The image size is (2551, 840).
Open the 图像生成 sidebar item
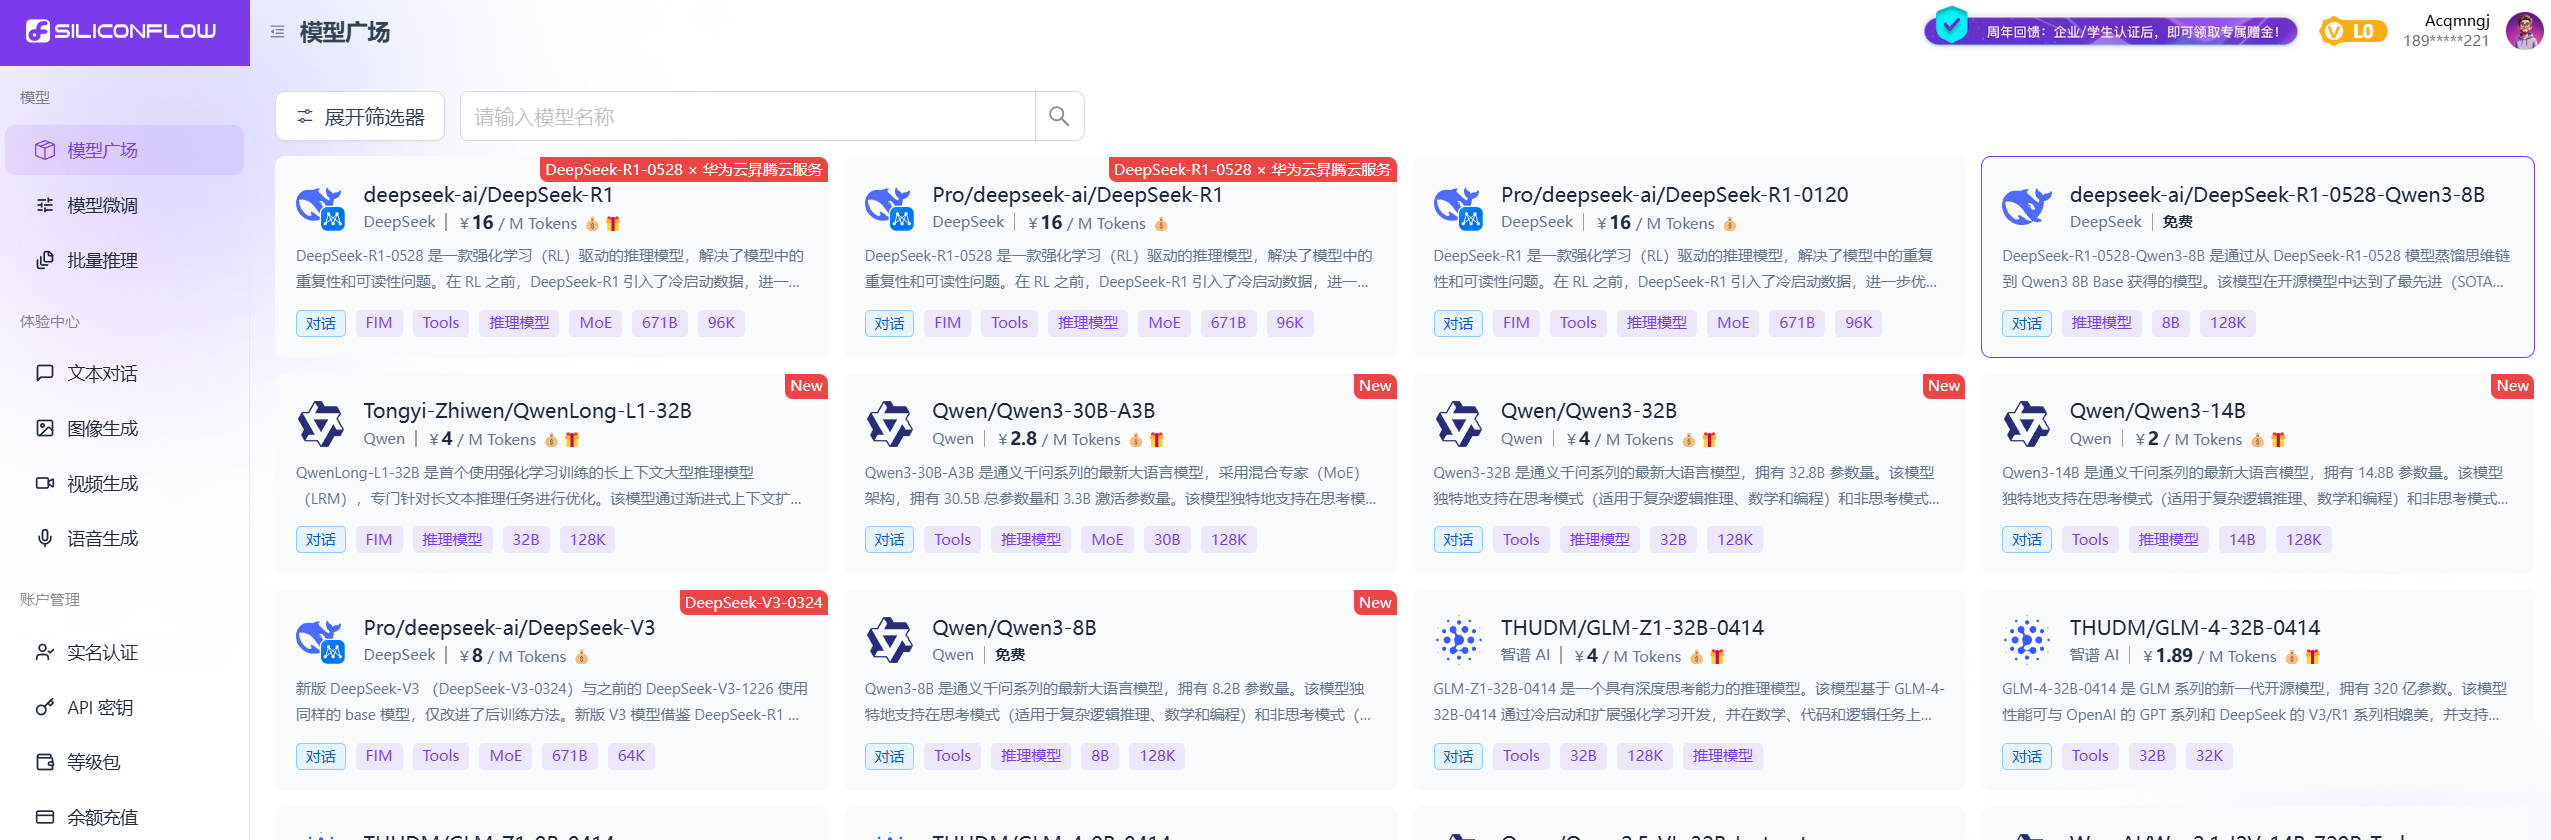coord(125,428)
